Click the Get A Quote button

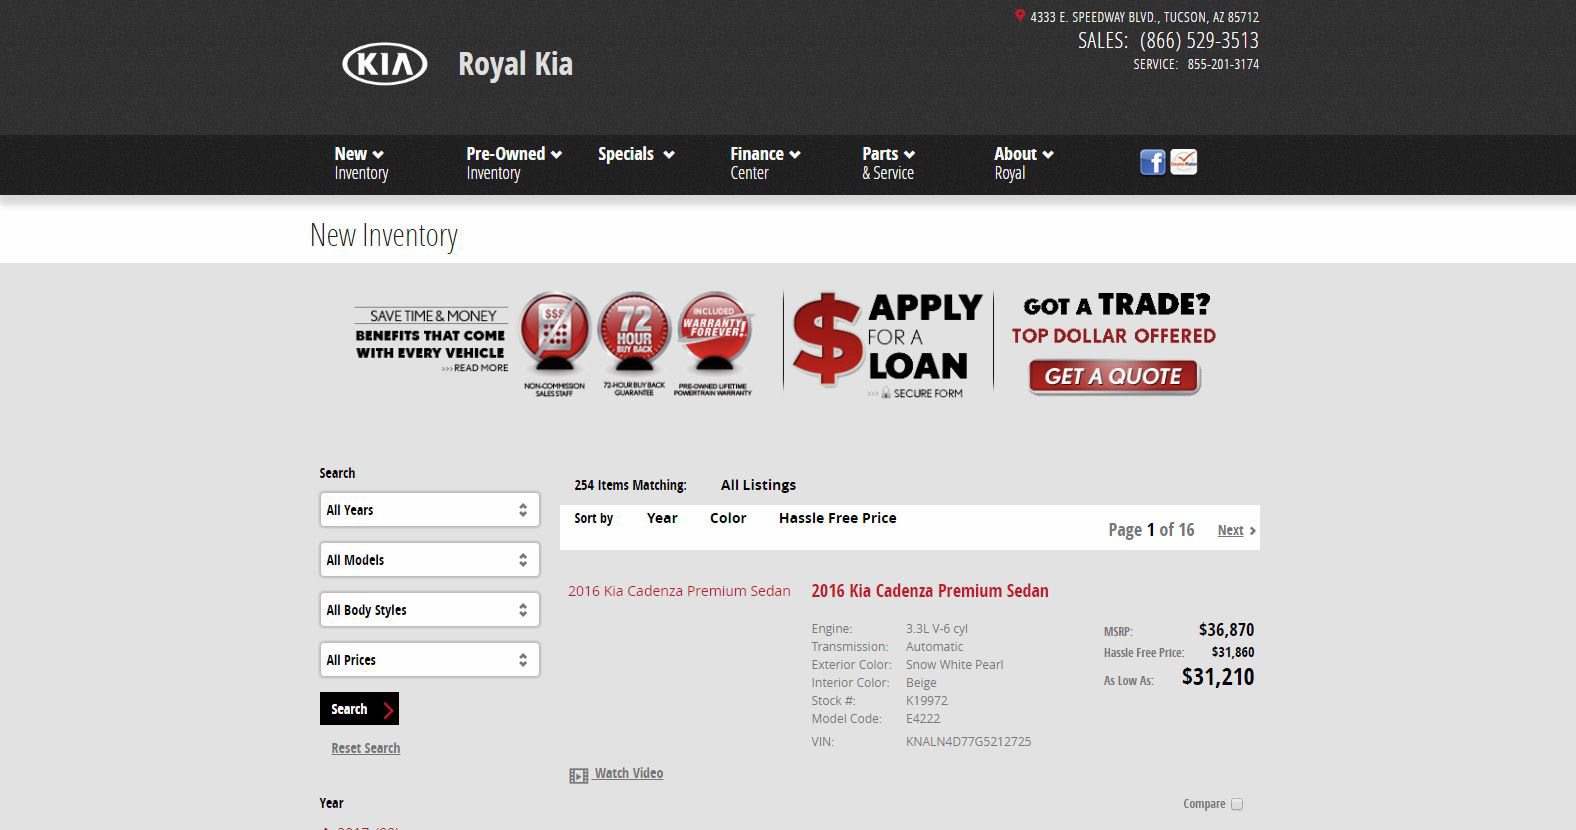(1114, 377)
